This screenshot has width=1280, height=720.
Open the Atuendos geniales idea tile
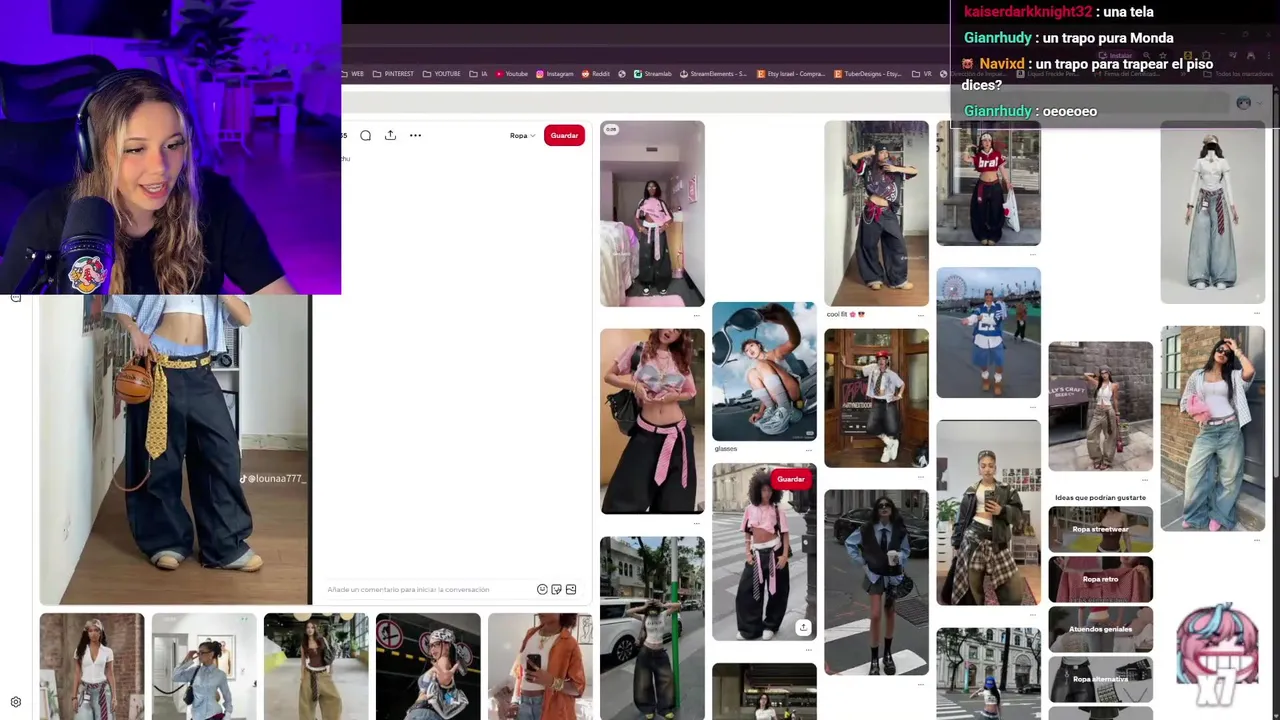click(1100, 629)
